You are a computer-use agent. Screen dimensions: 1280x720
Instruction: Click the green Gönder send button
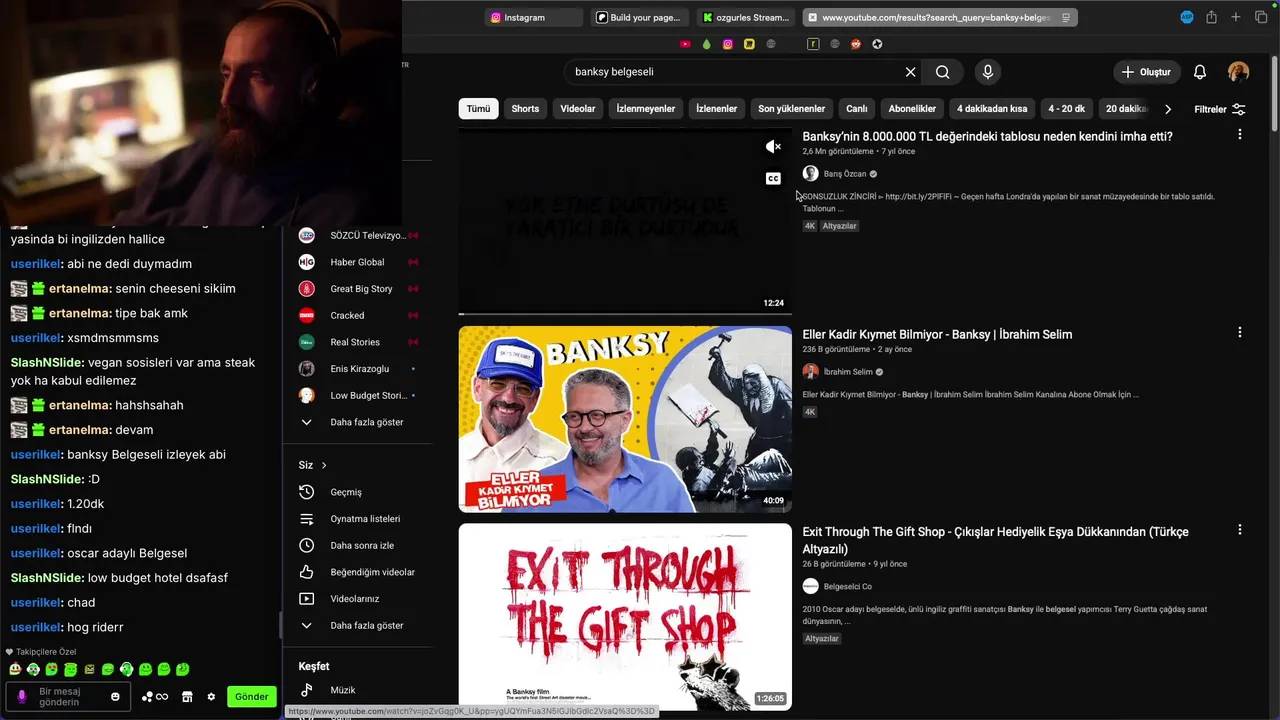[x=252, y=697]
